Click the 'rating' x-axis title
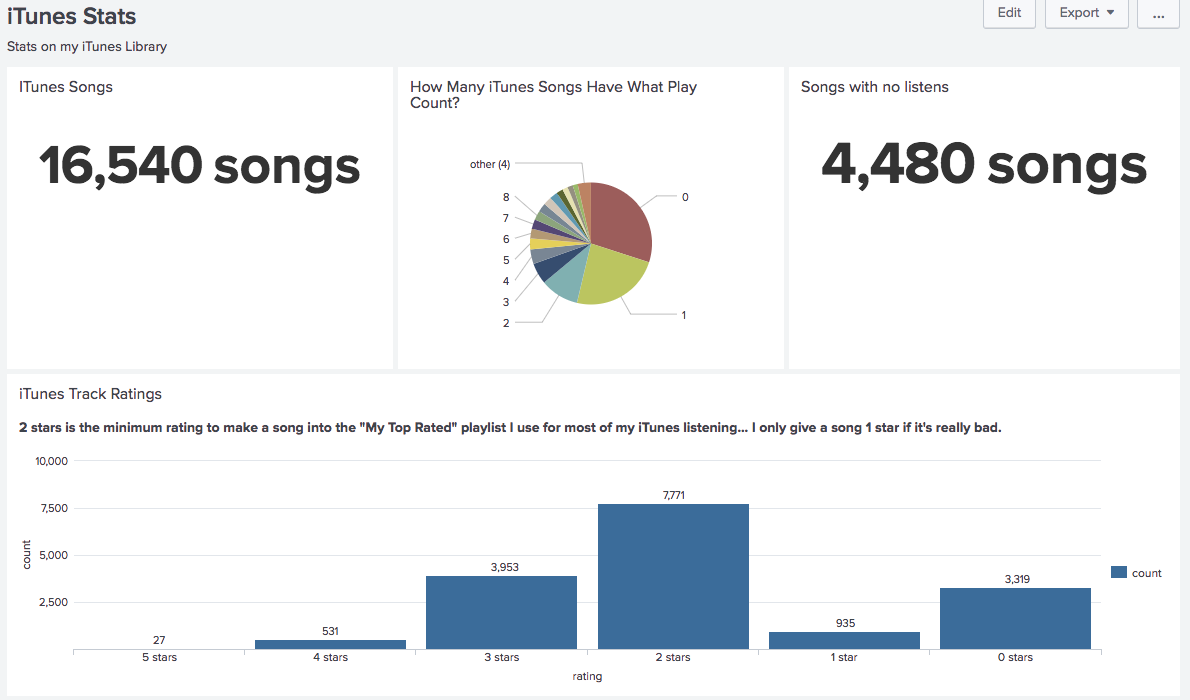 (x=587, y=676)
